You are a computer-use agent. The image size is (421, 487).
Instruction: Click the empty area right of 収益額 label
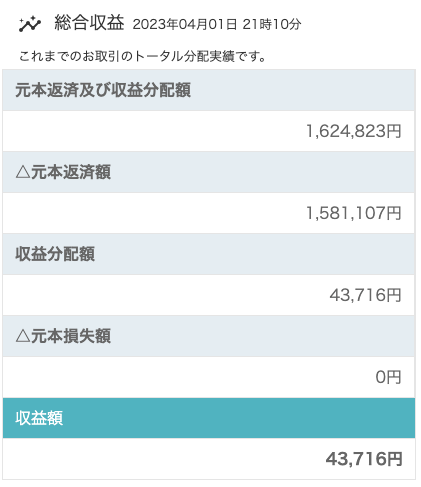[x=238, y=418]
